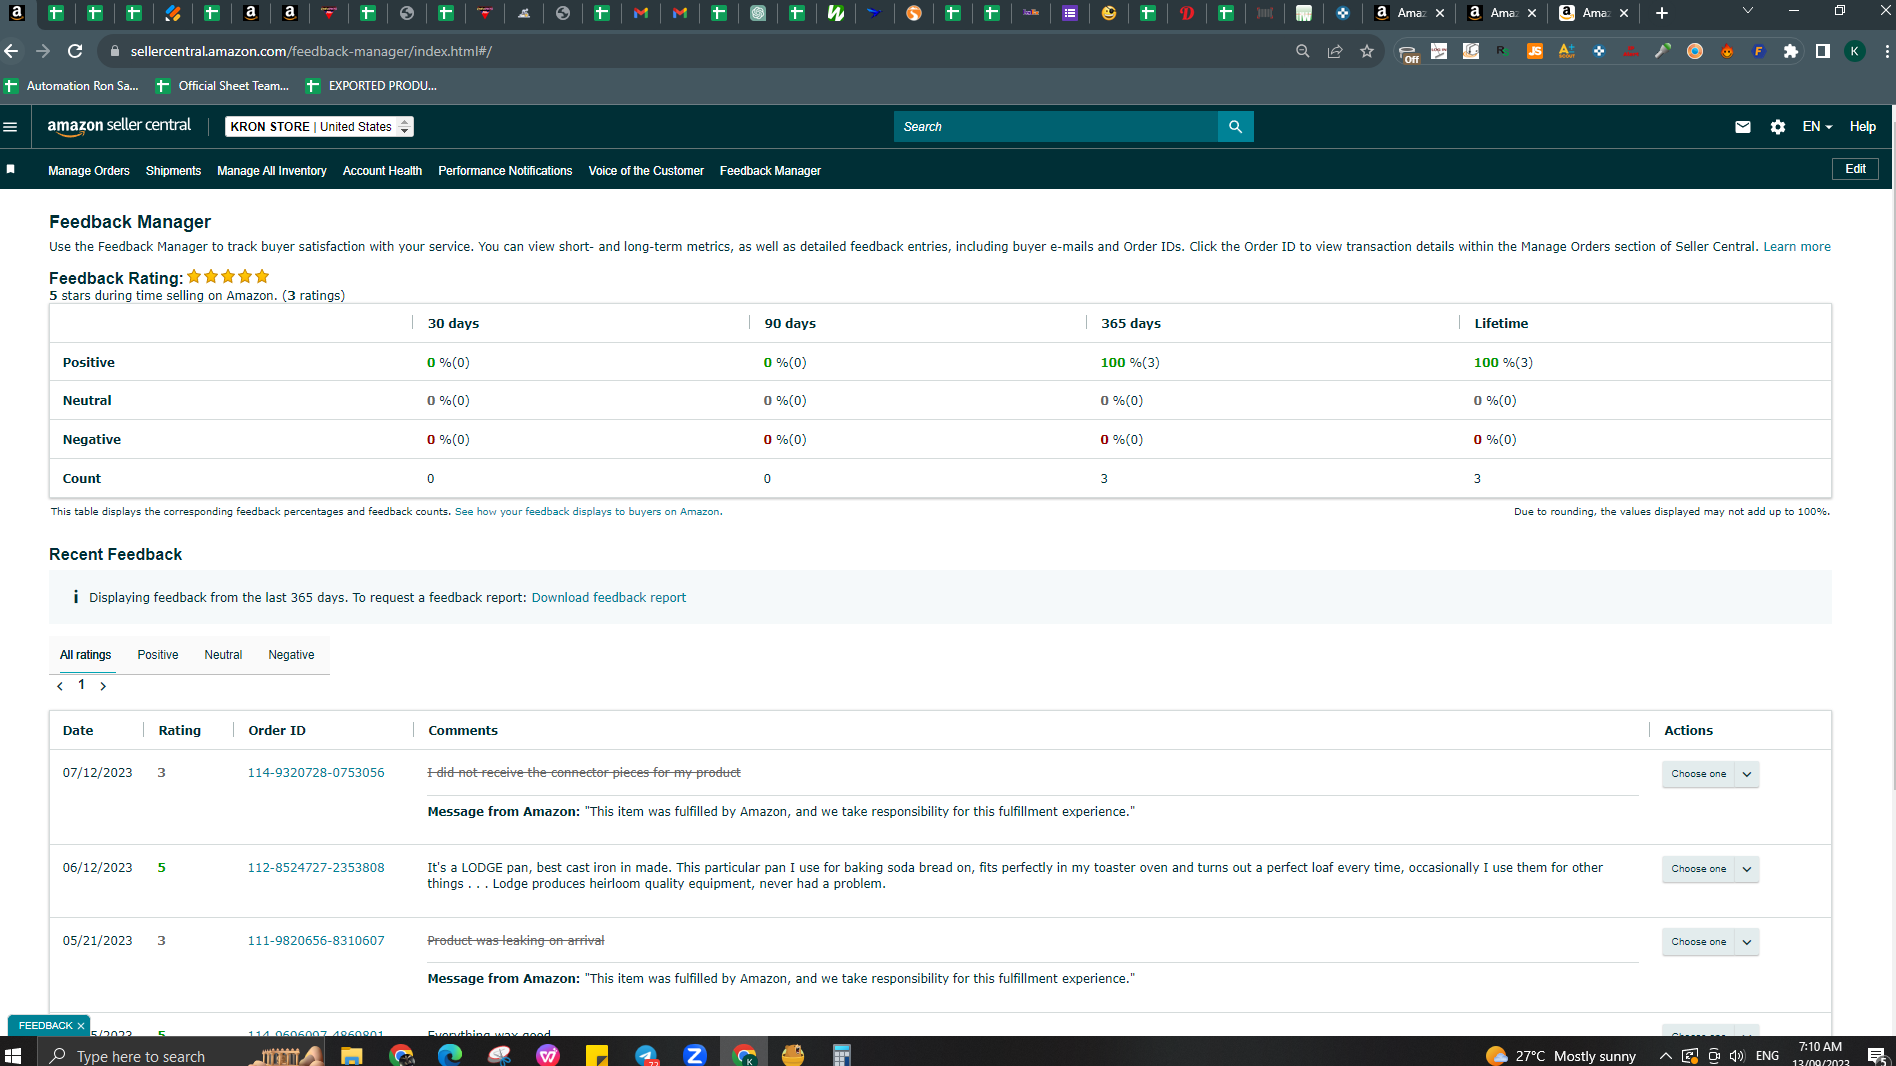Download the feedback report

608,598
